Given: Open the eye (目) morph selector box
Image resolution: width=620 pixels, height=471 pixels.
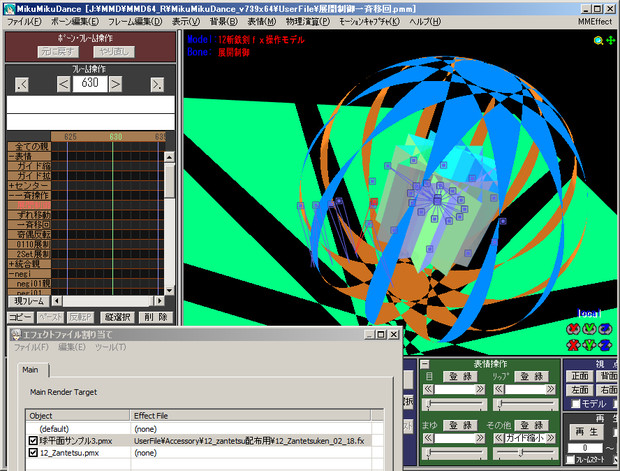Looking at the screenshot, I should tap(454, 389).
